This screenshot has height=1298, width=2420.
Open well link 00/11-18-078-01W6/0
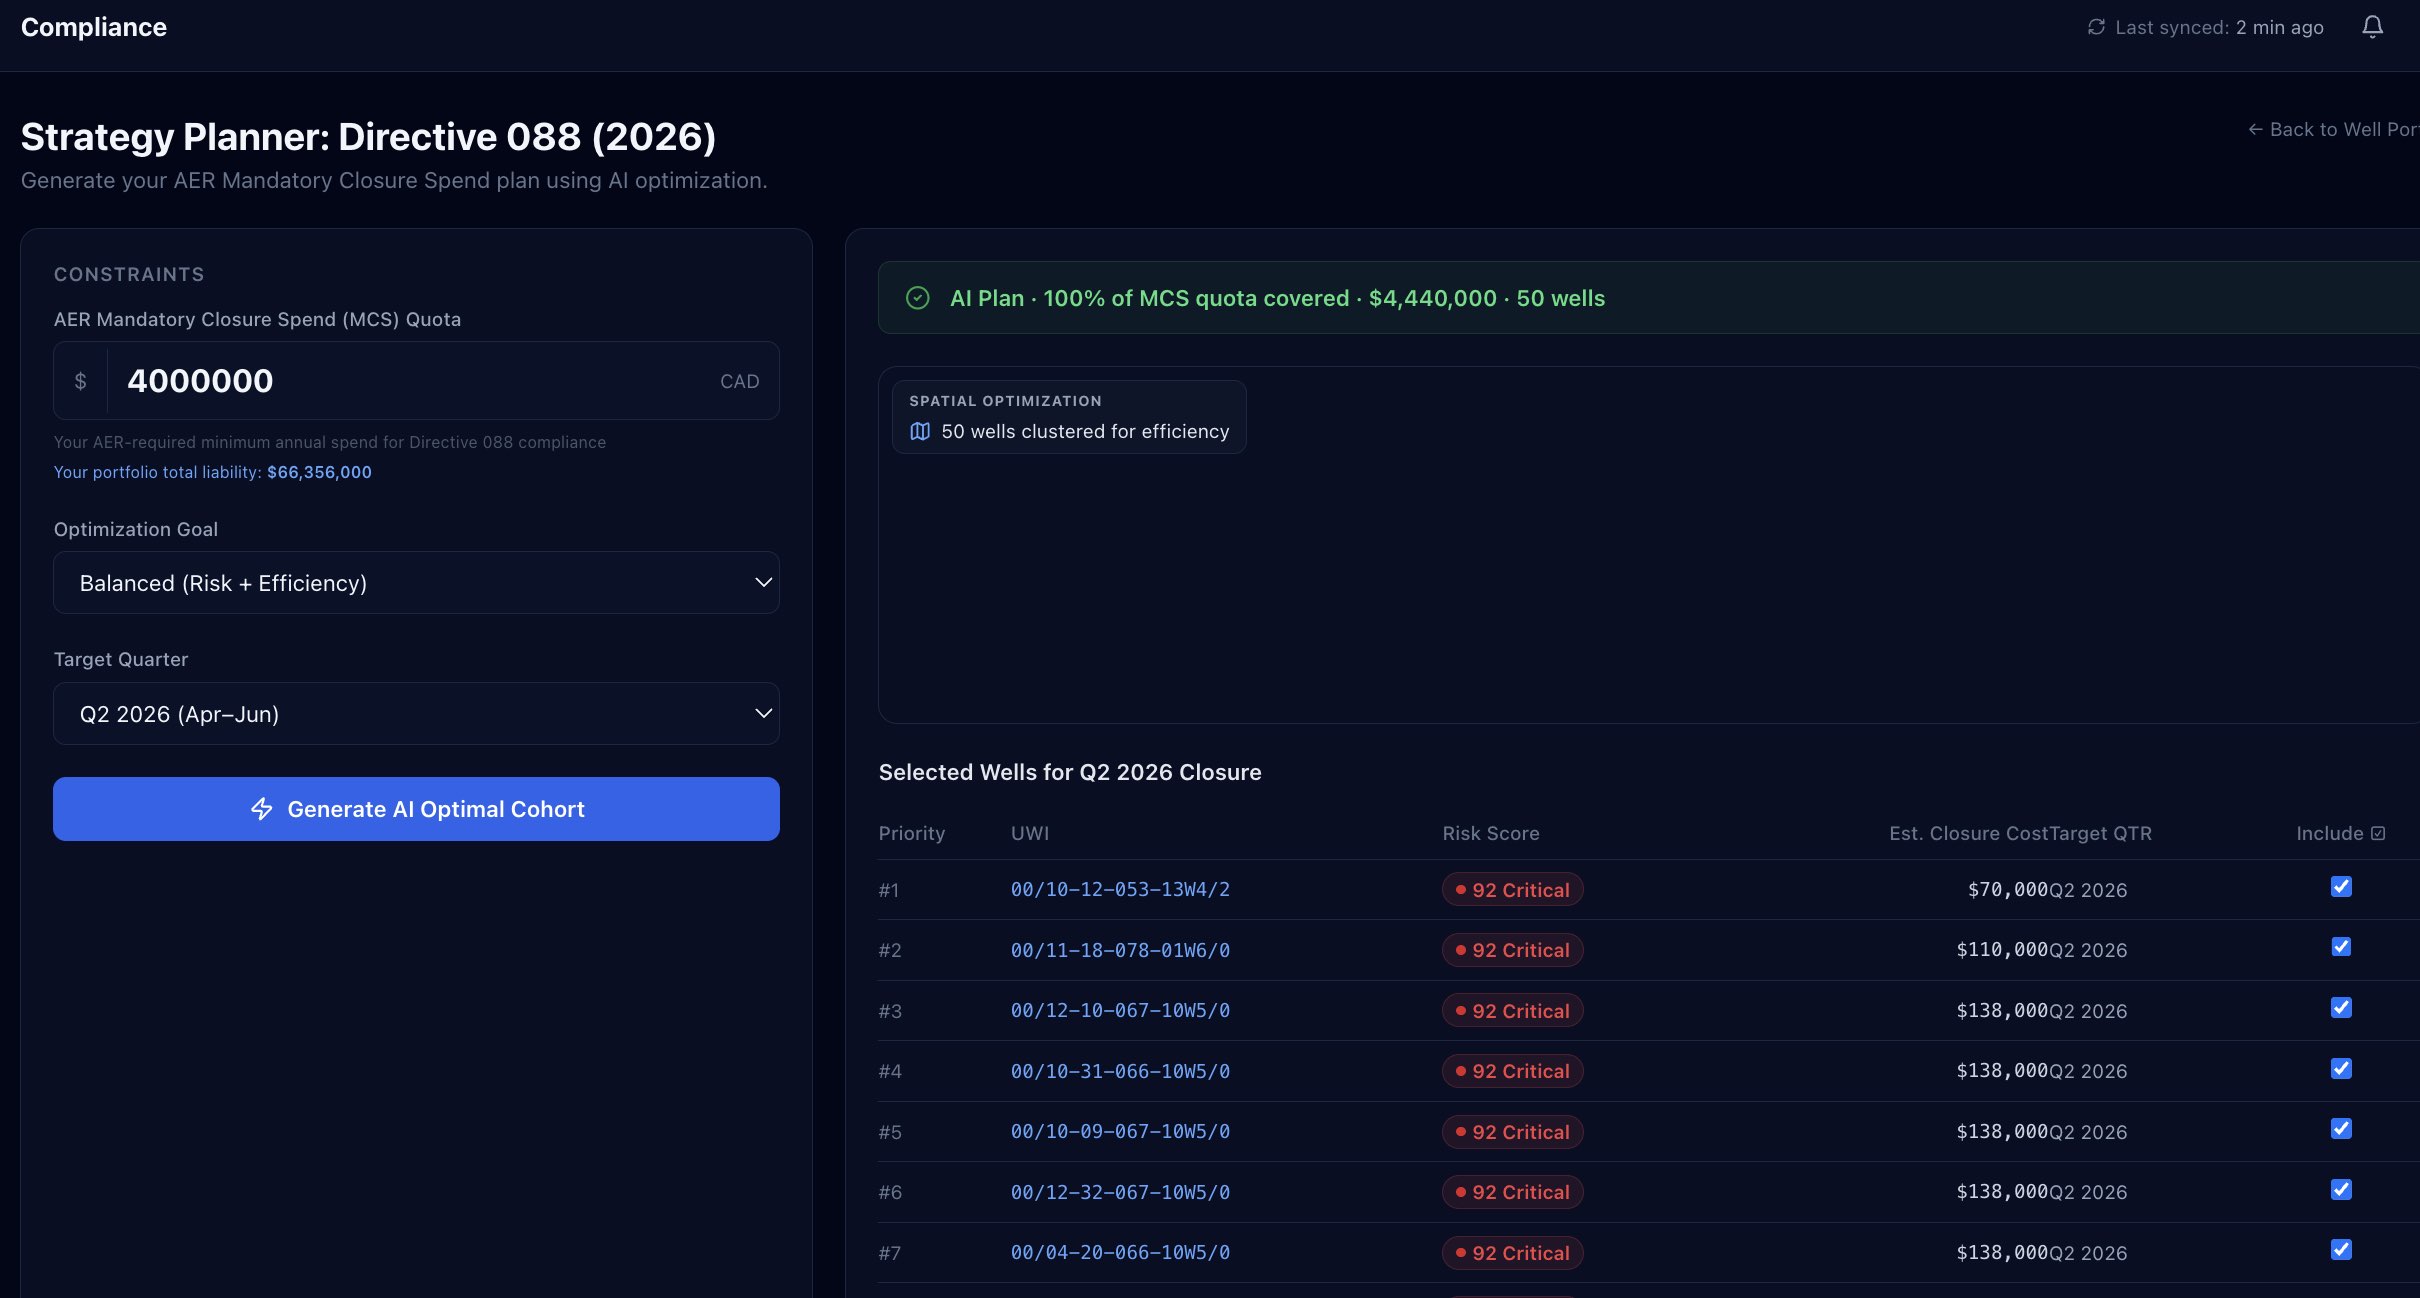point(1120,950)
